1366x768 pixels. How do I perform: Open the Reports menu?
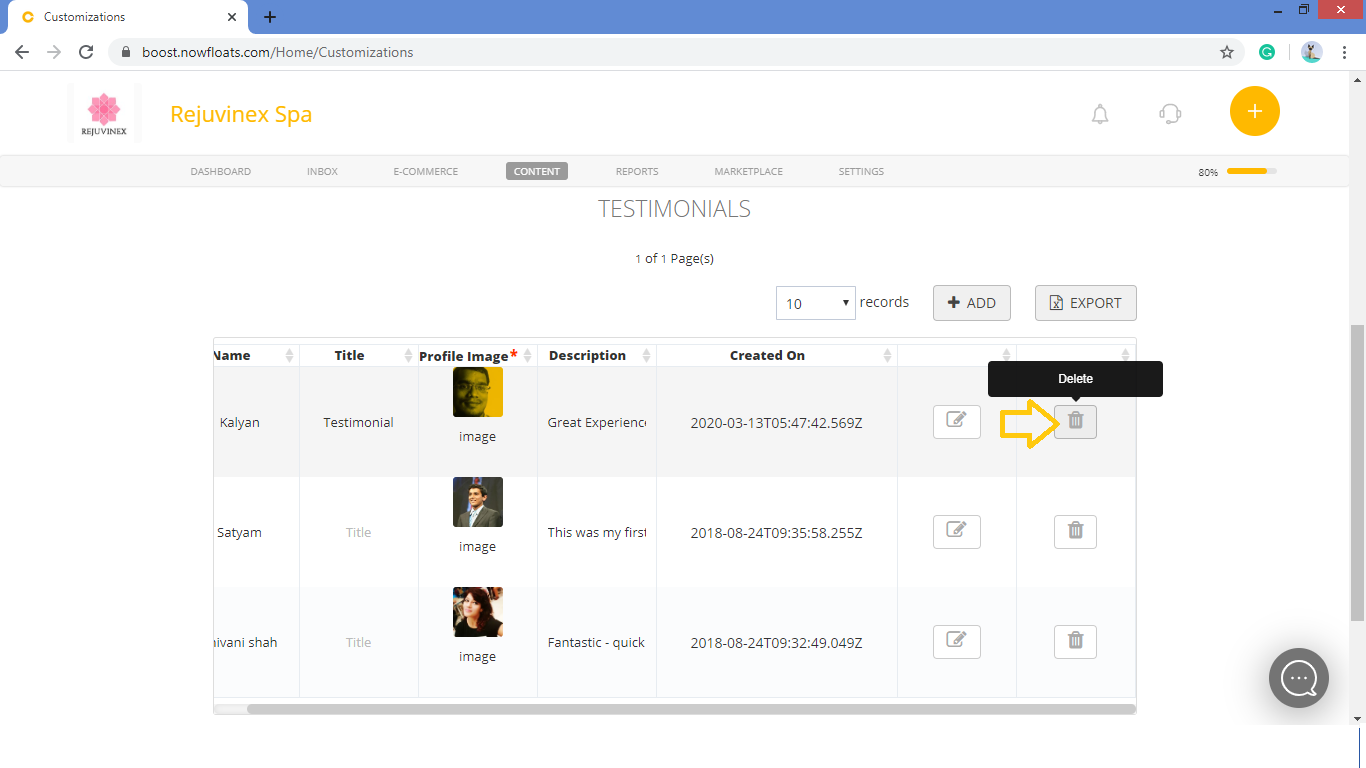[637, 172]
